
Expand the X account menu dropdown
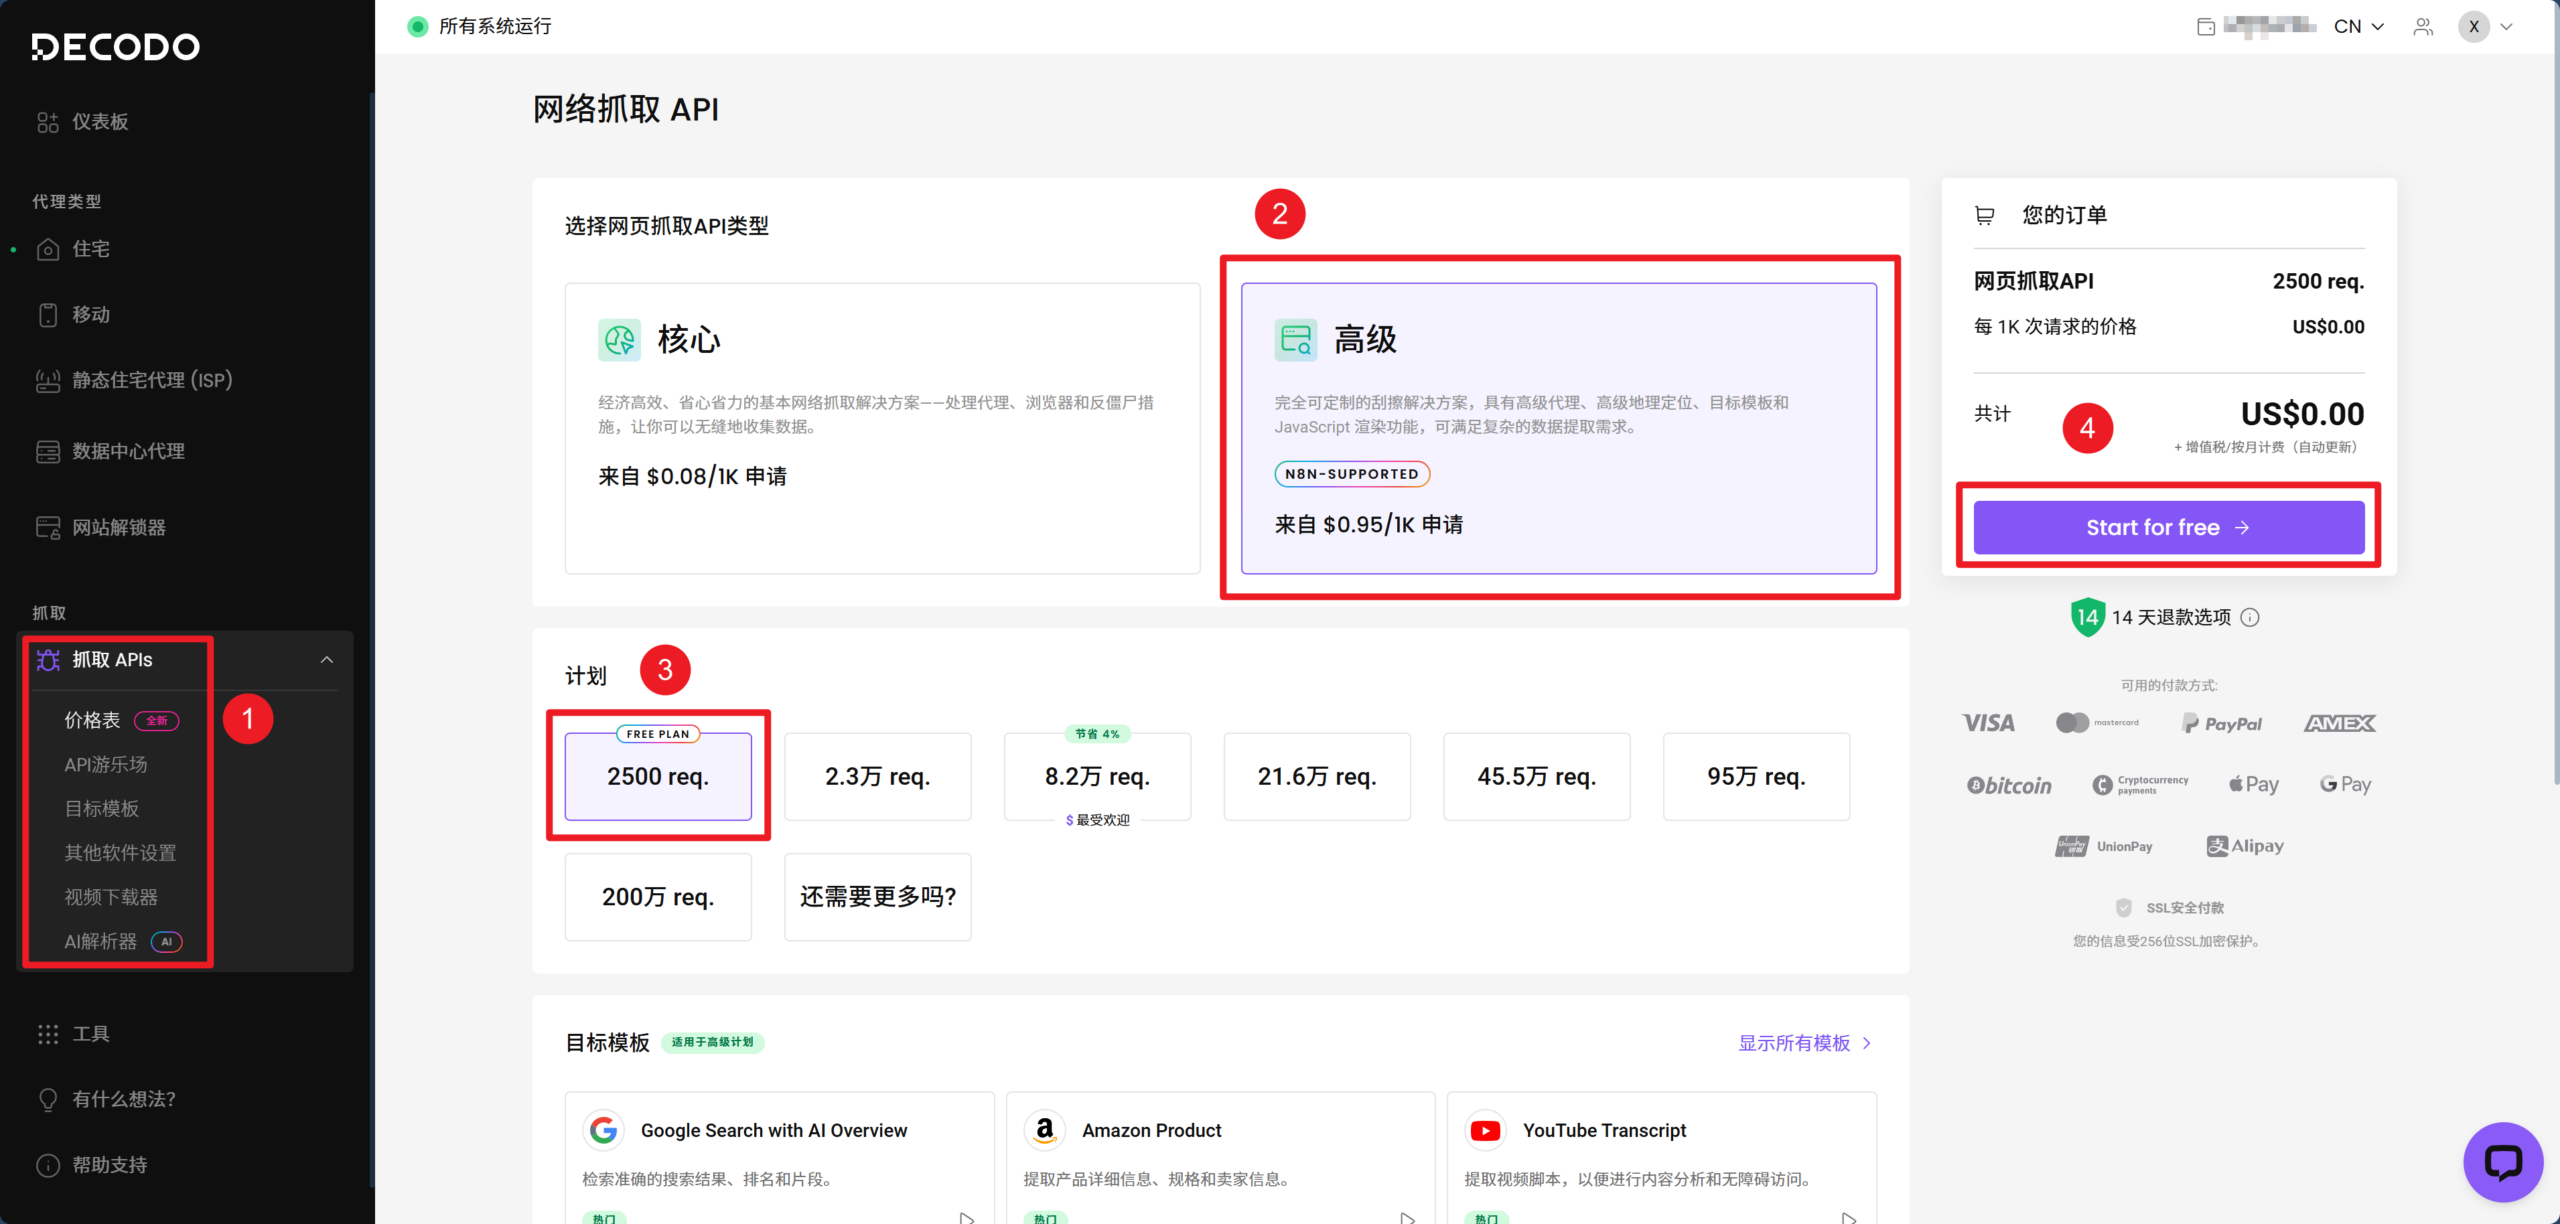tap(2486, 27)
